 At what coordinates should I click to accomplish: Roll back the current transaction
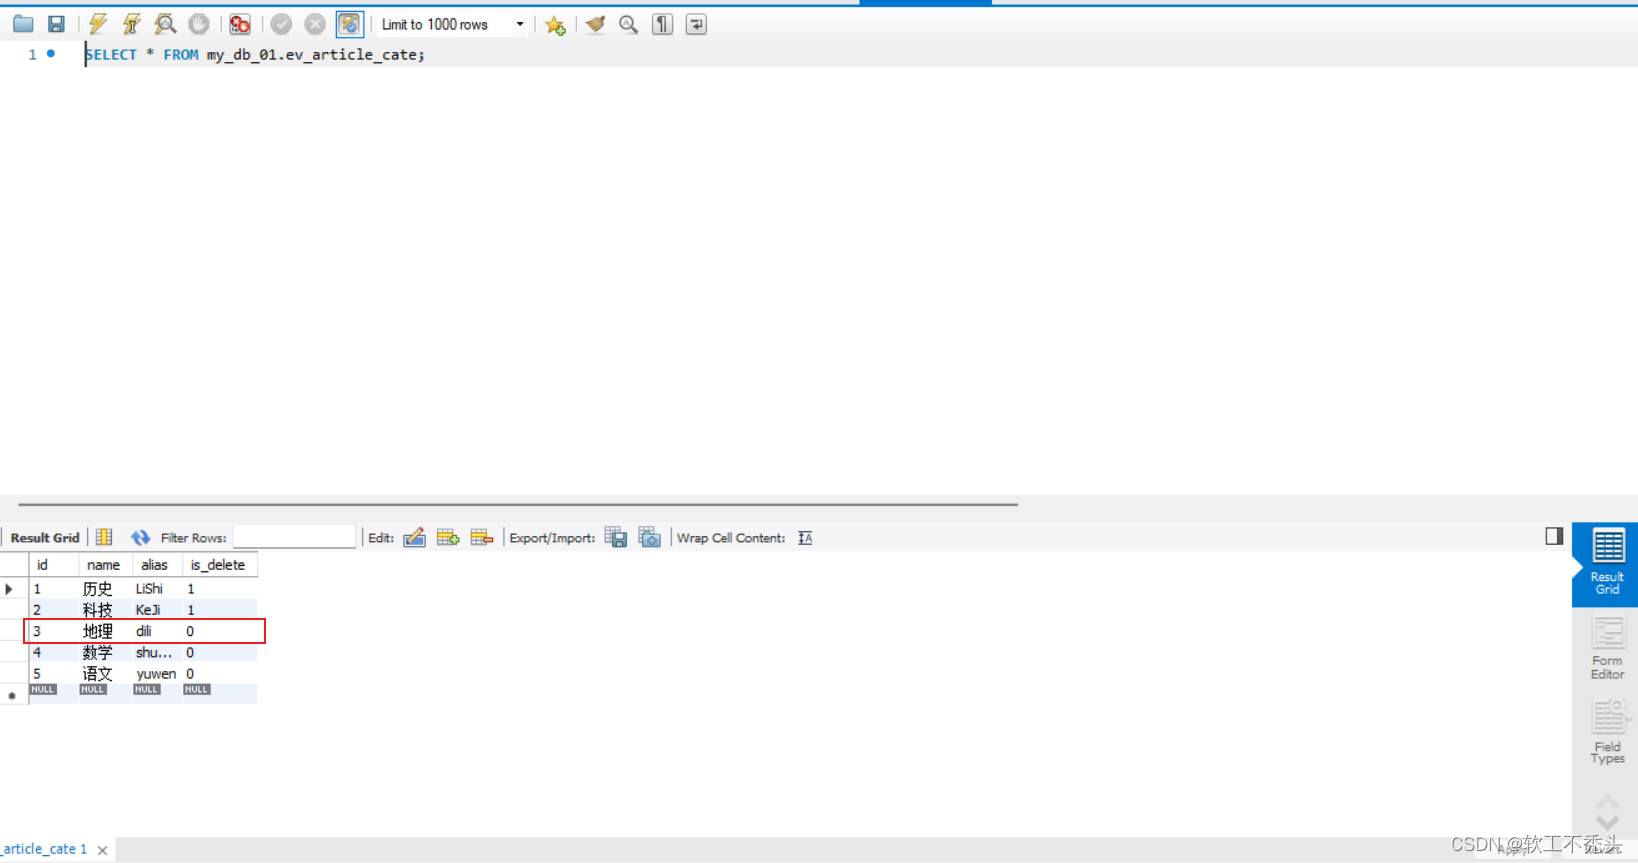pos(315,24)
